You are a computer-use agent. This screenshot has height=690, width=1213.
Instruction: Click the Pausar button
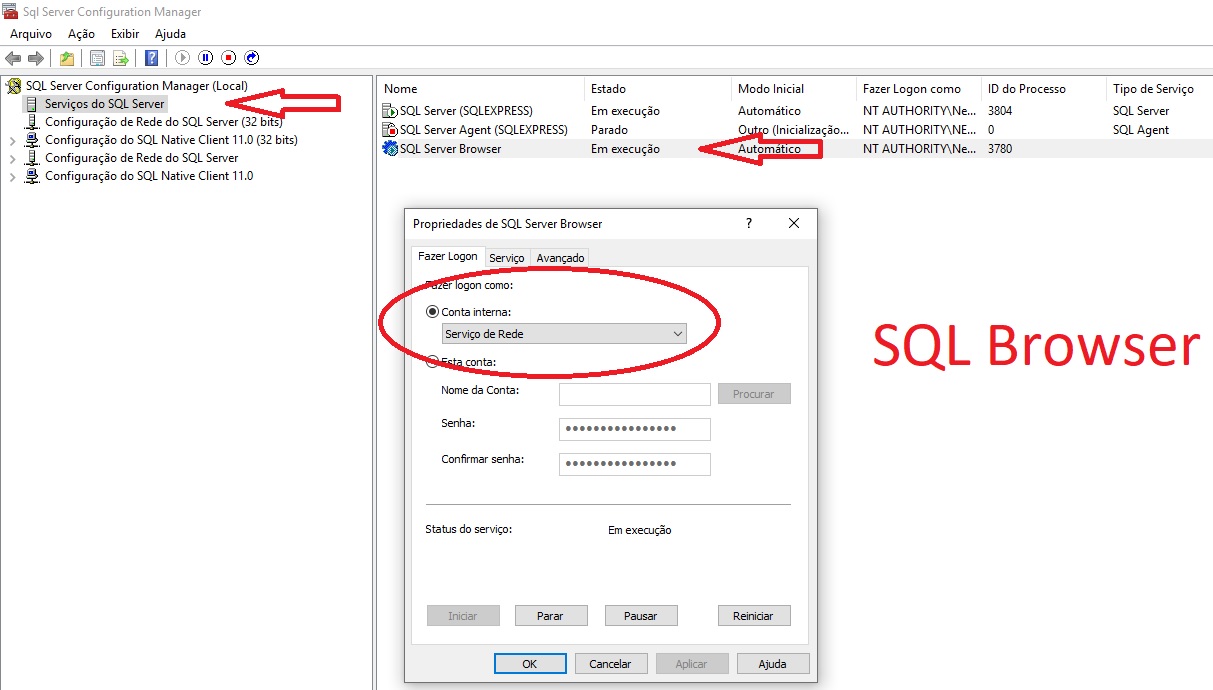point(641,616)
